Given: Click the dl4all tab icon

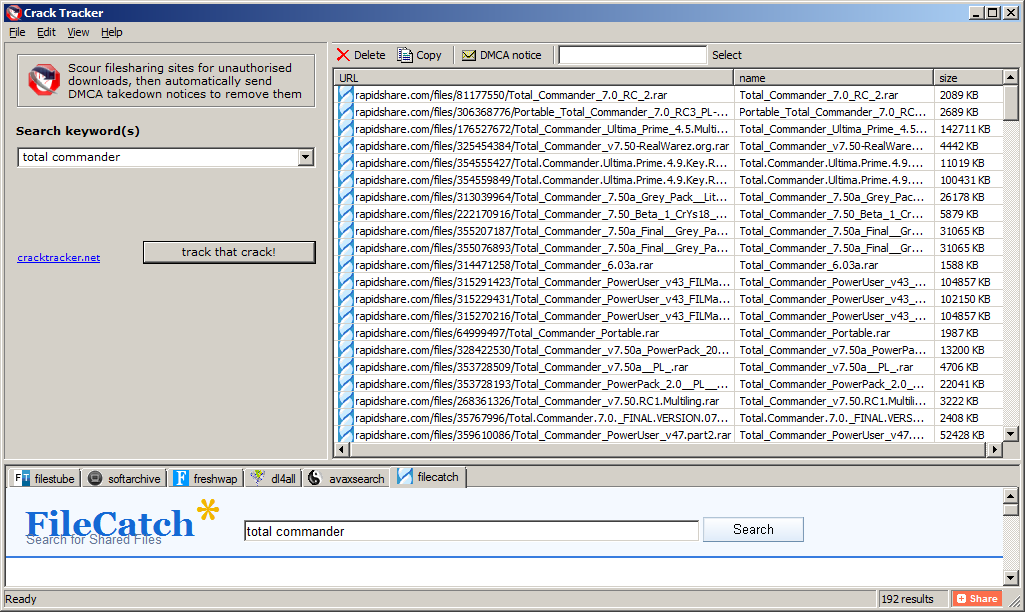Looking at the screenshot, I should click(x=257, y=478).
